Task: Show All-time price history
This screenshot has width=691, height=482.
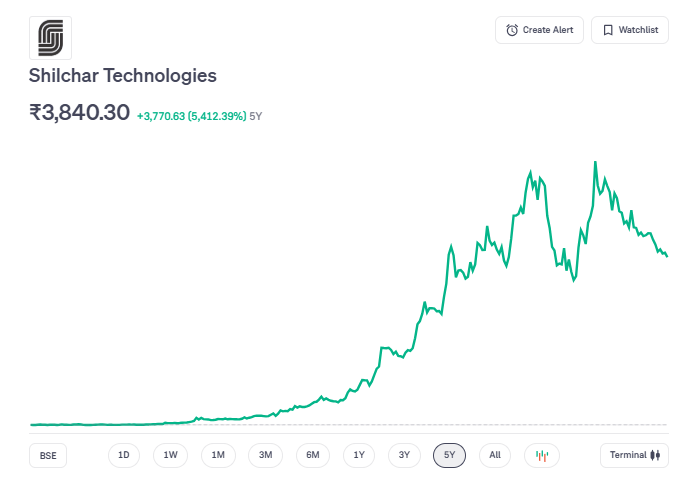Action: click(x=495, y=455)
